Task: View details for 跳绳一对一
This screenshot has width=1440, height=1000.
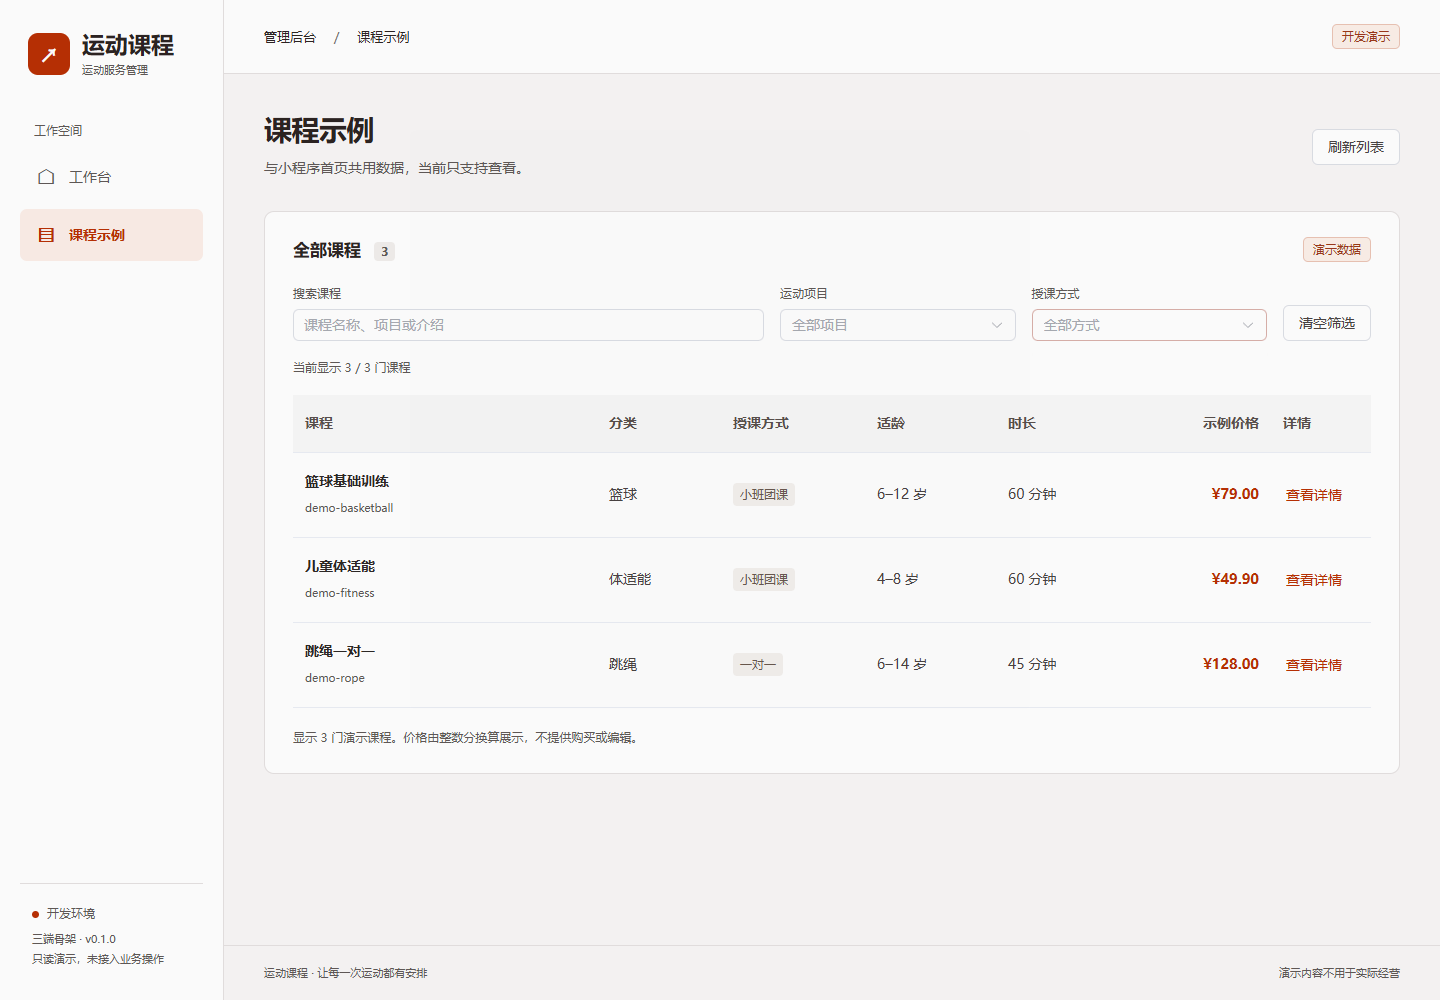Action: (x=1314, y=665)
